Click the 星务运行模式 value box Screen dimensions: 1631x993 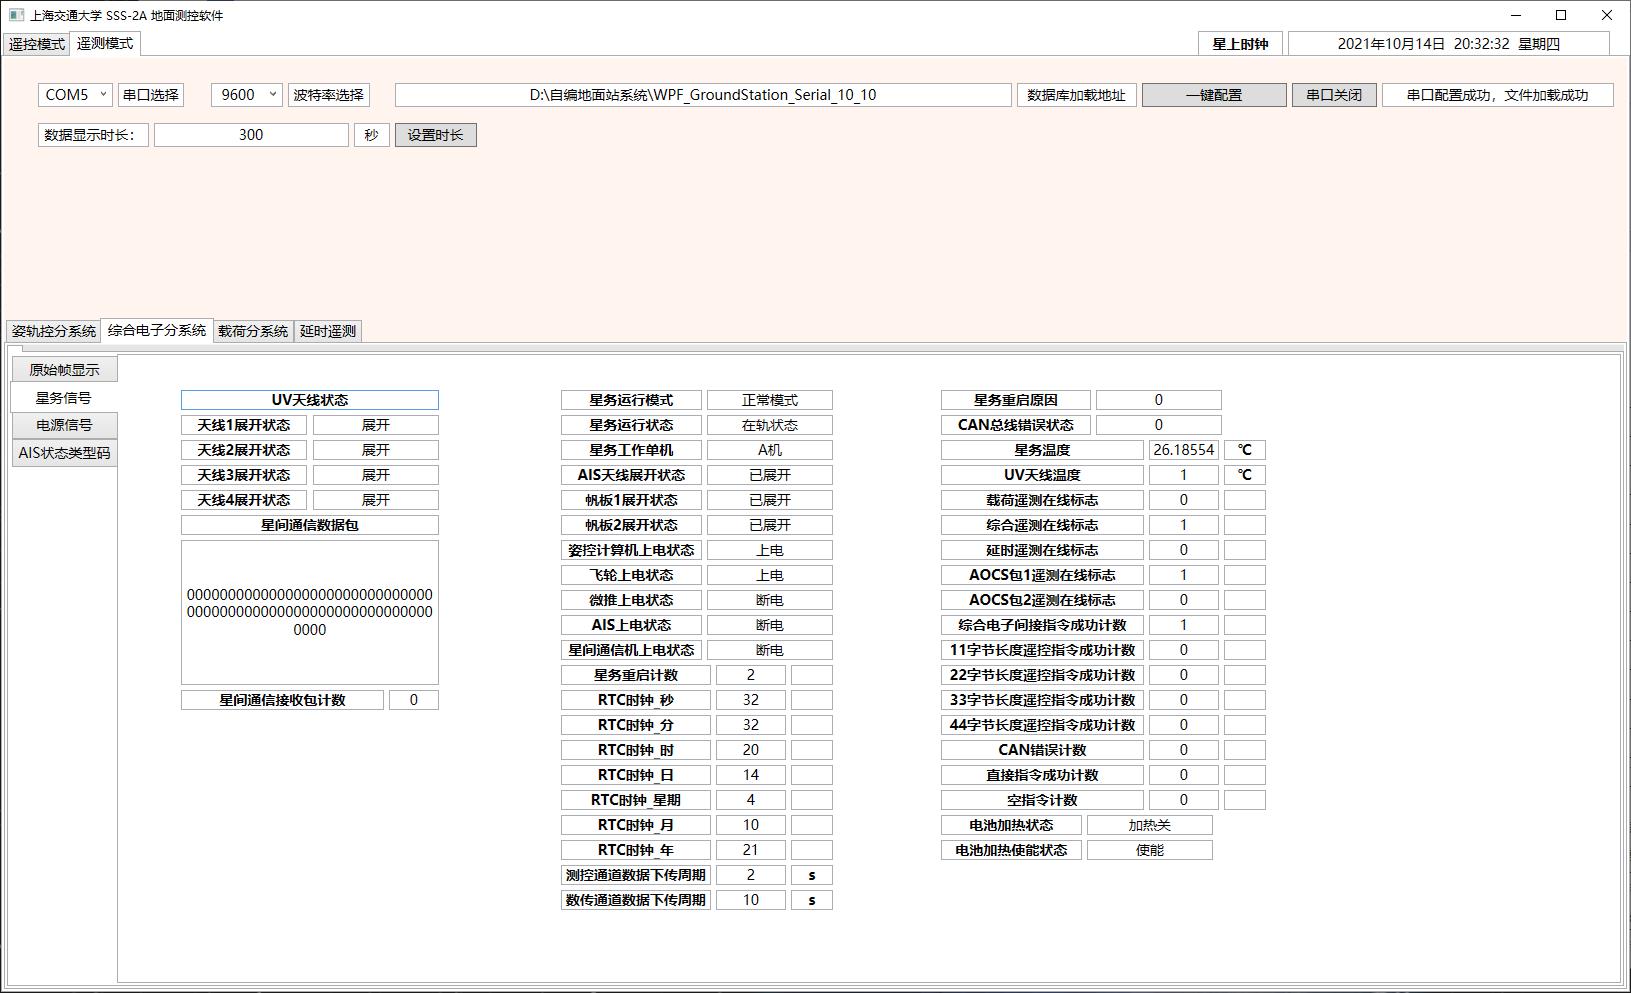769,400
